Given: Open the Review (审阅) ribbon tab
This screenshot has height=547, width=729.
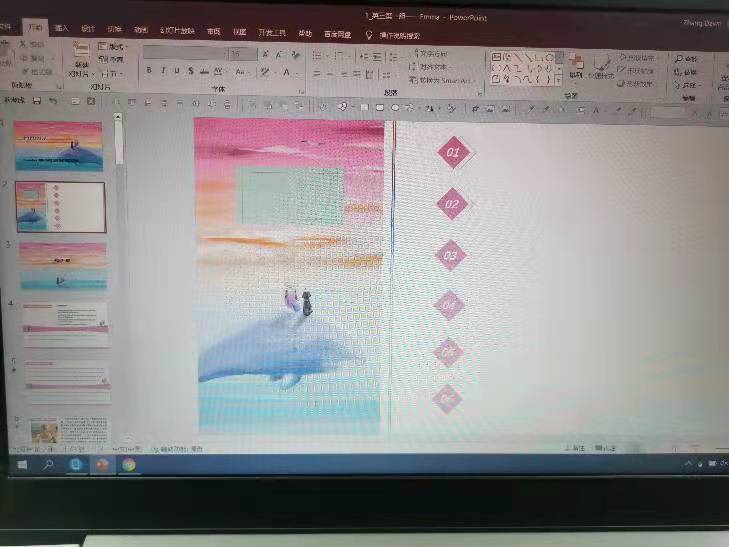Looking at the screenshot, I should [213, 31].
